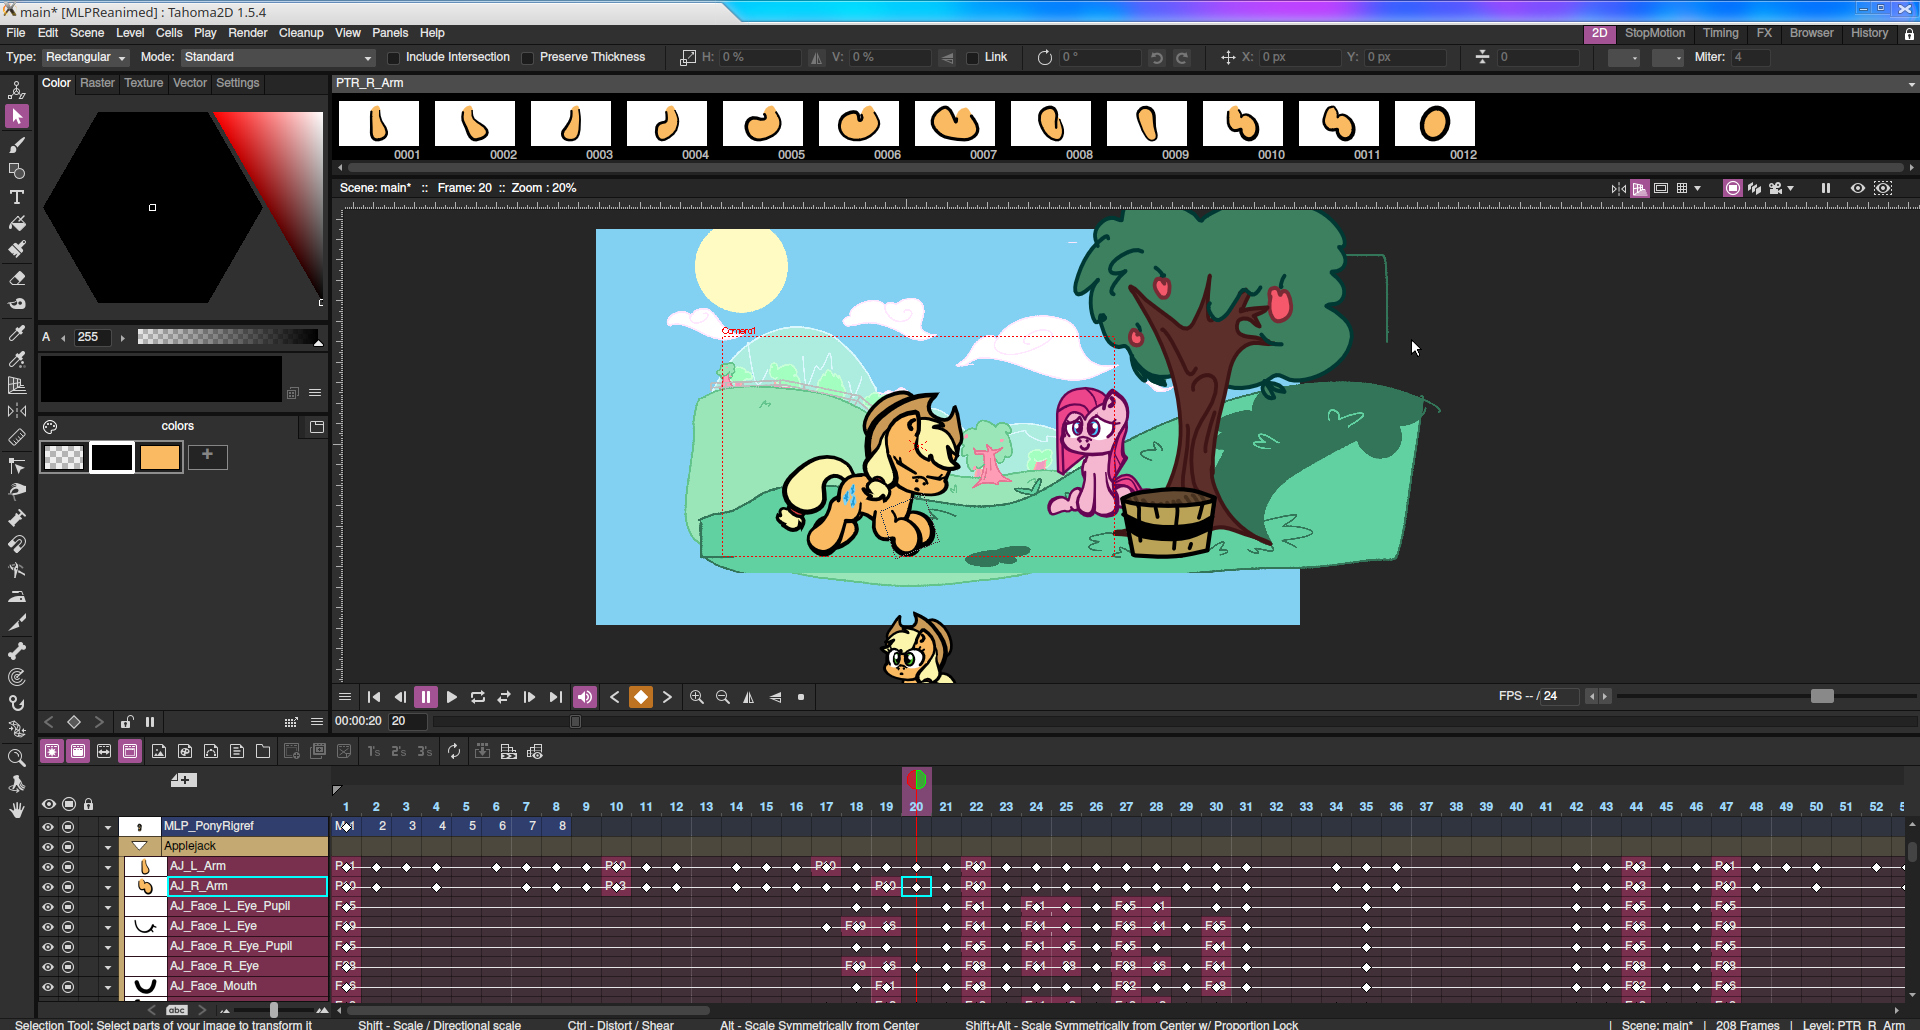The image size is (1920, 1030).
Task: Open the Mode dropdown set to Standard
Action: pos(277,58)
